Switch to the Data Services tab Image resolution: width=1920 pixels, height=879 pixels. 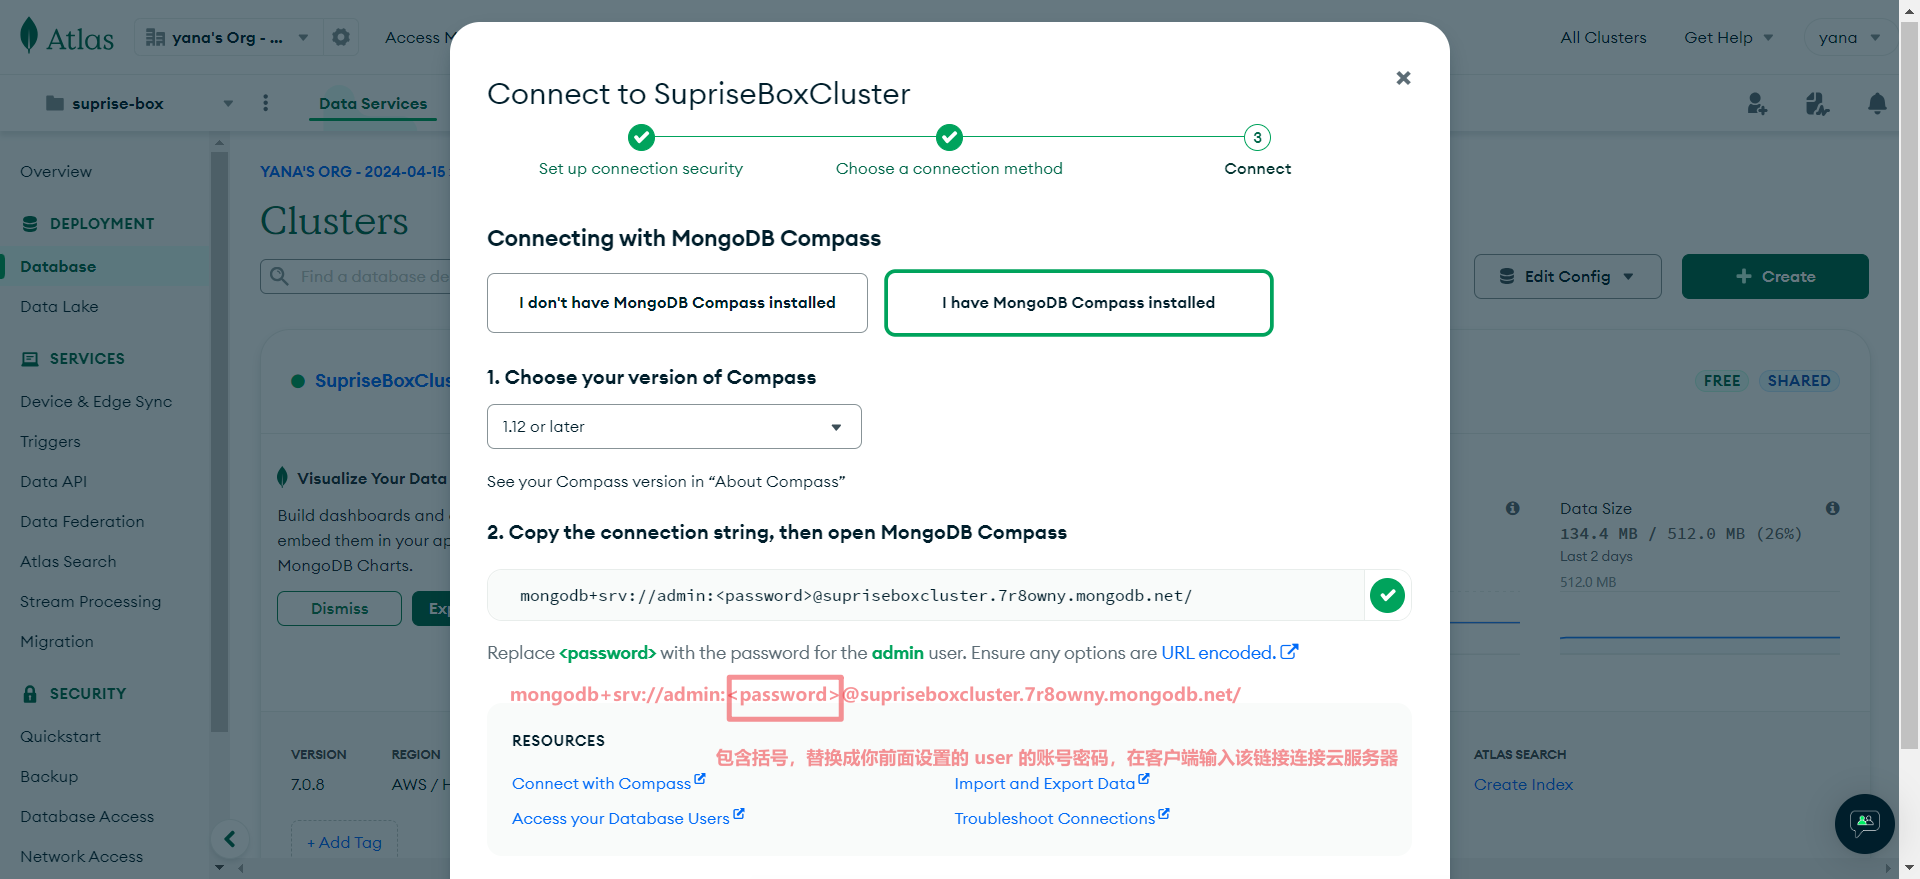coord(373,104)
